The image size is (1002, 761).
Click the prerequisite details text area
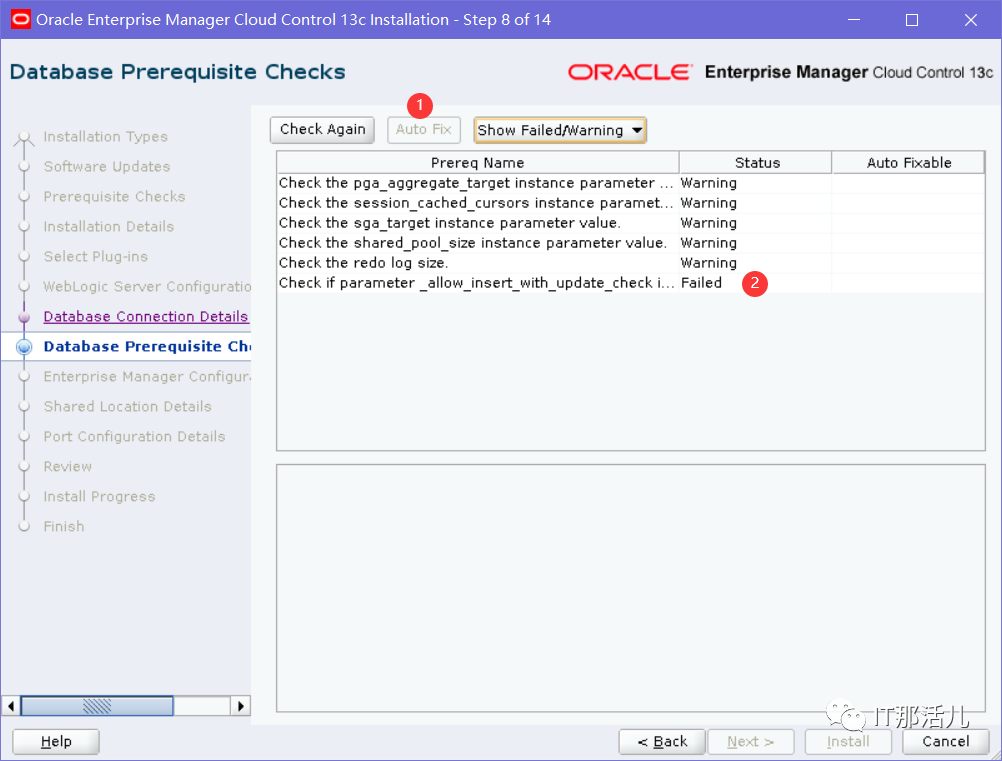coord(631,588)
